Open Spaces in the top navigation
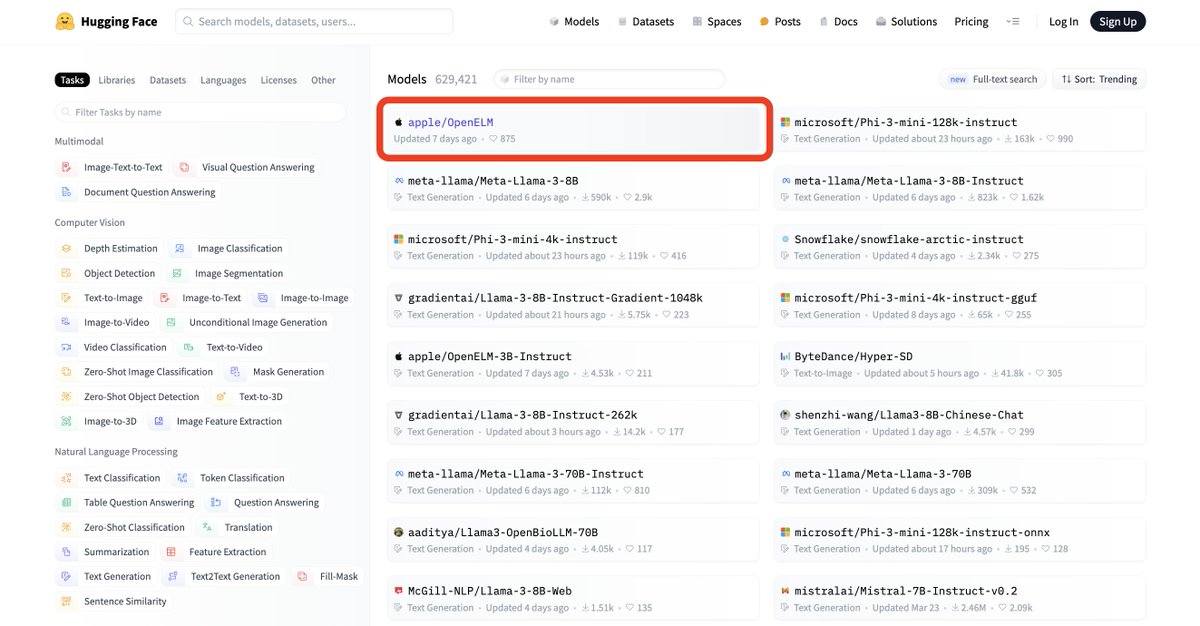The image size is (1200, 626). click(716, 21)
